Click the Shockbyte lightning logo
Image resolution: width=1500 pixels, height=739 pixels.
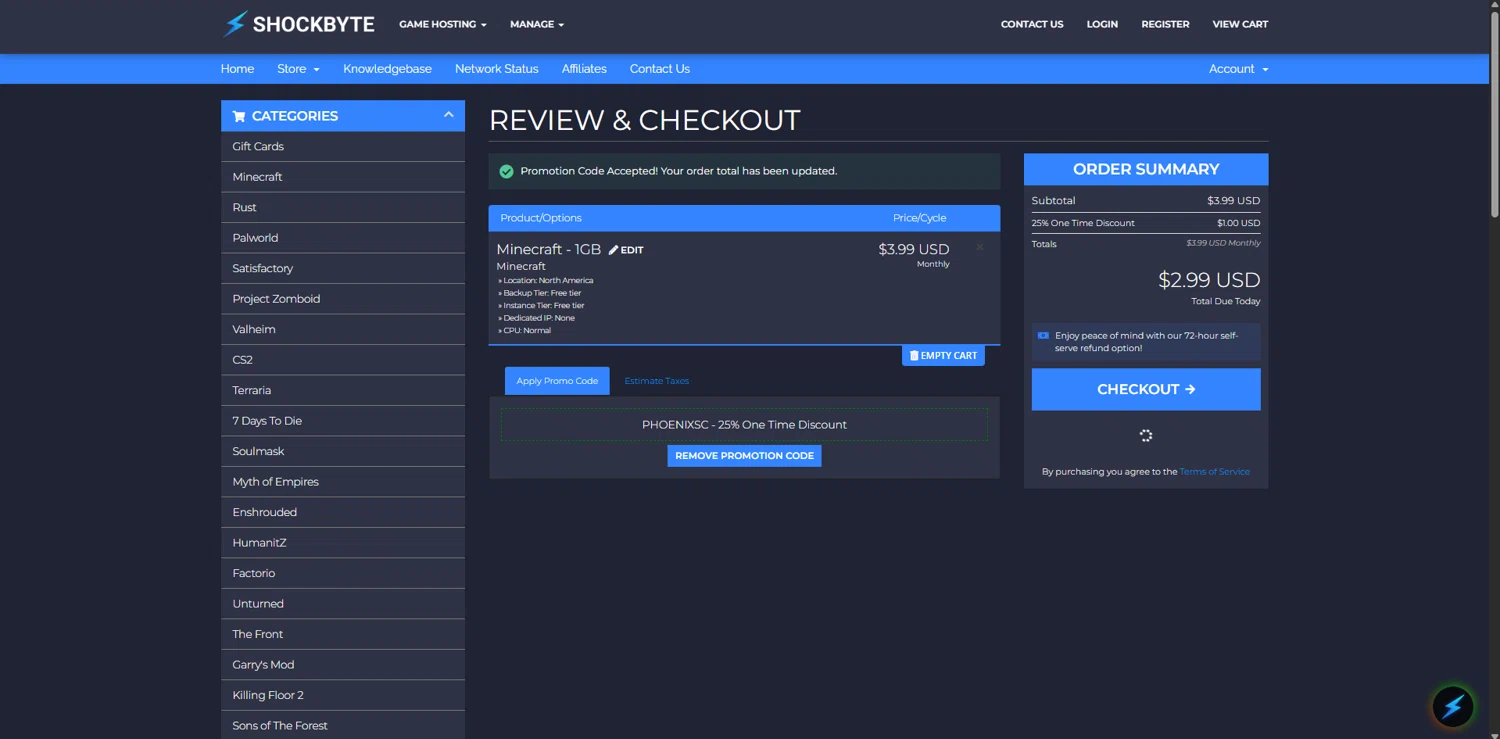tap(298, 24)
